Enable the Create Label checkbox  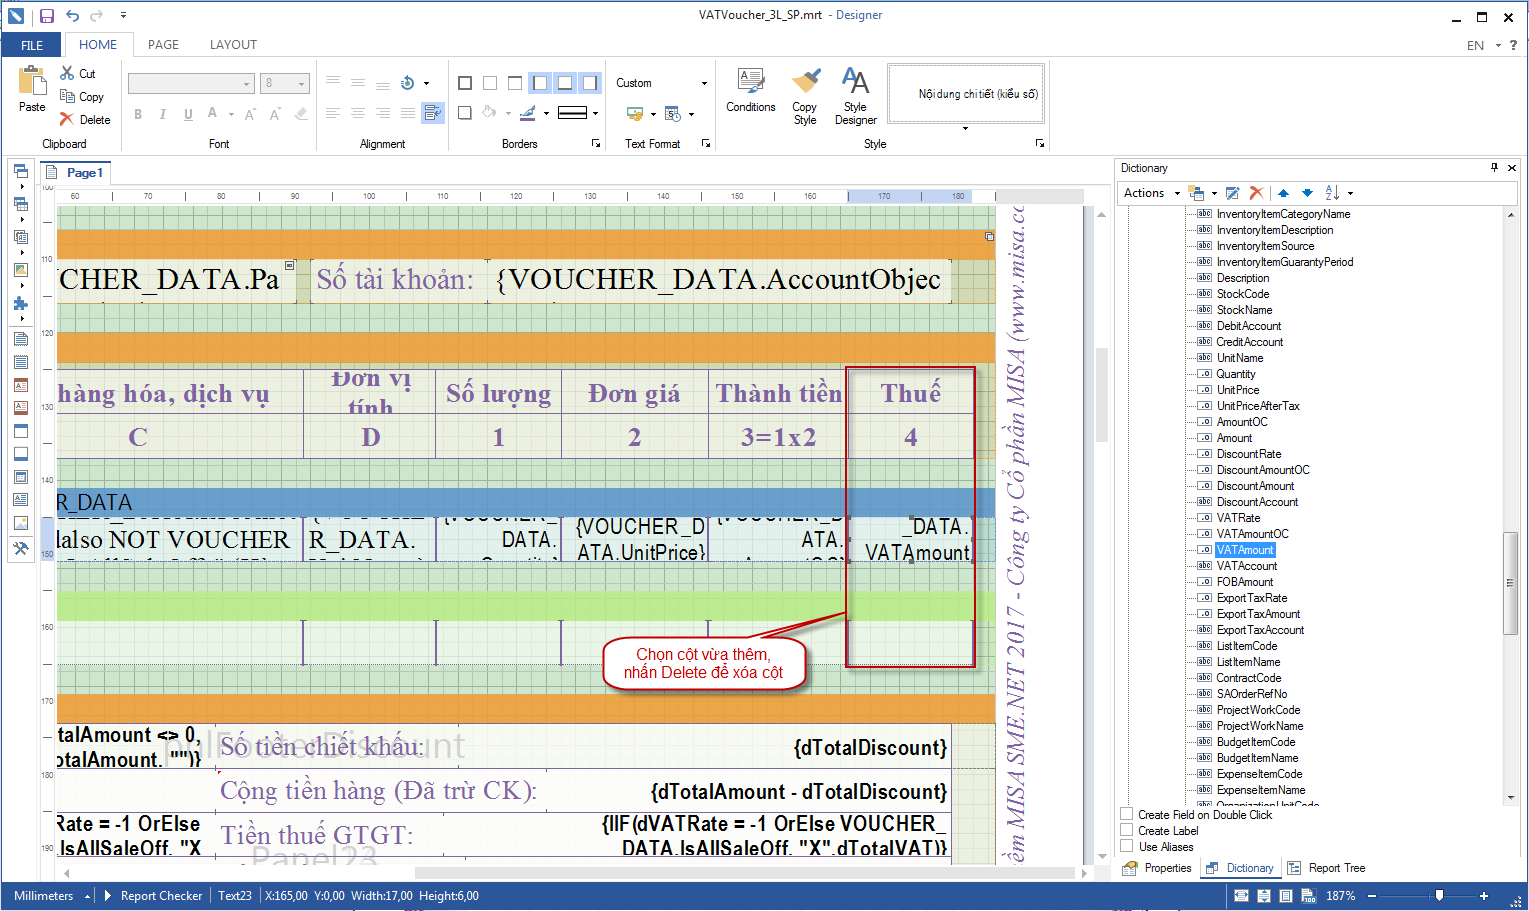pos(1127,830)
